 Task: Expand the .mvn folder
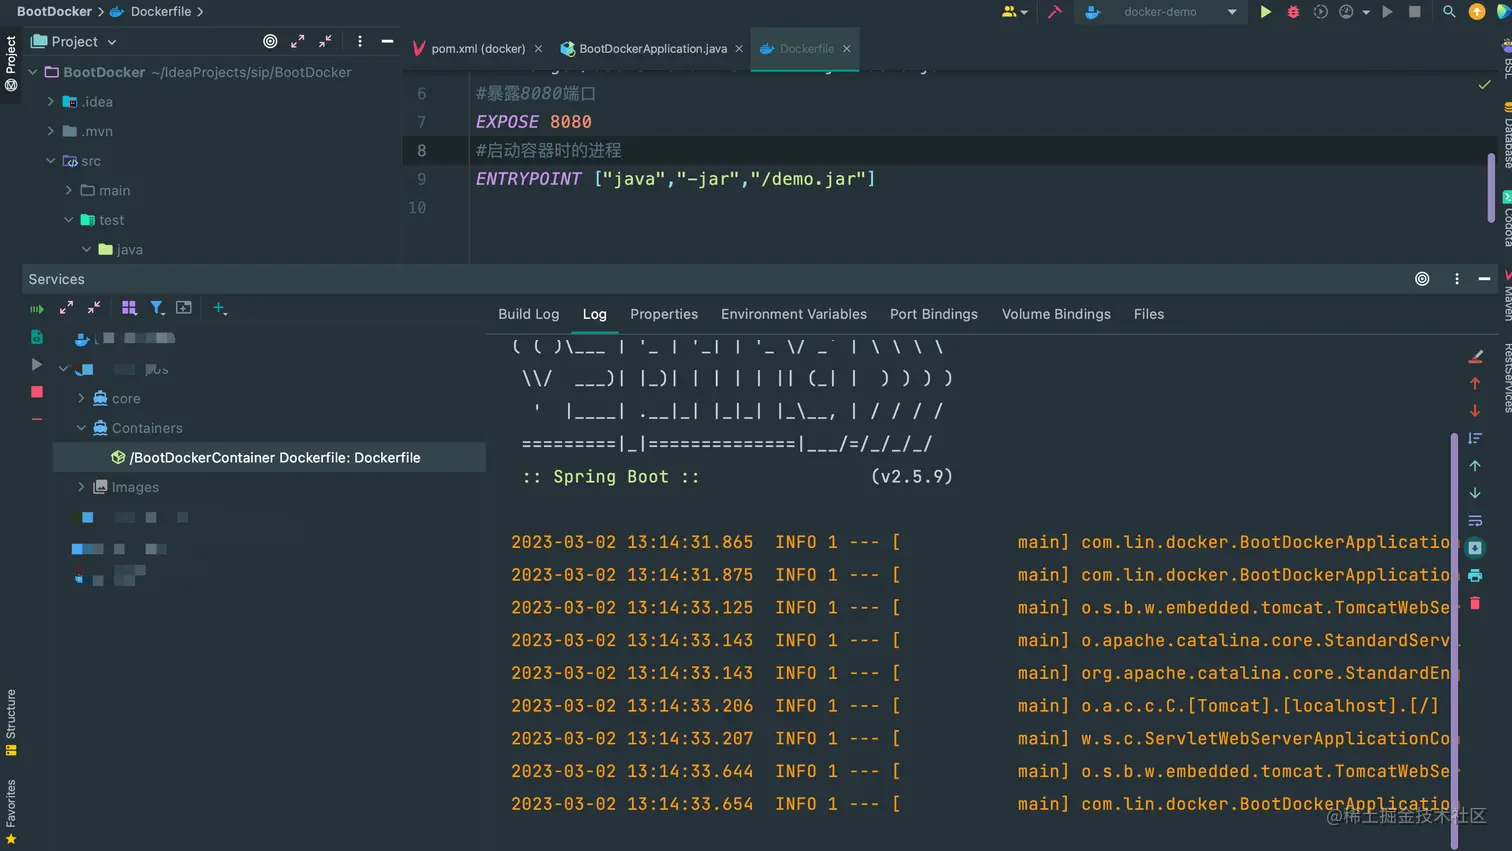(51, 131)
